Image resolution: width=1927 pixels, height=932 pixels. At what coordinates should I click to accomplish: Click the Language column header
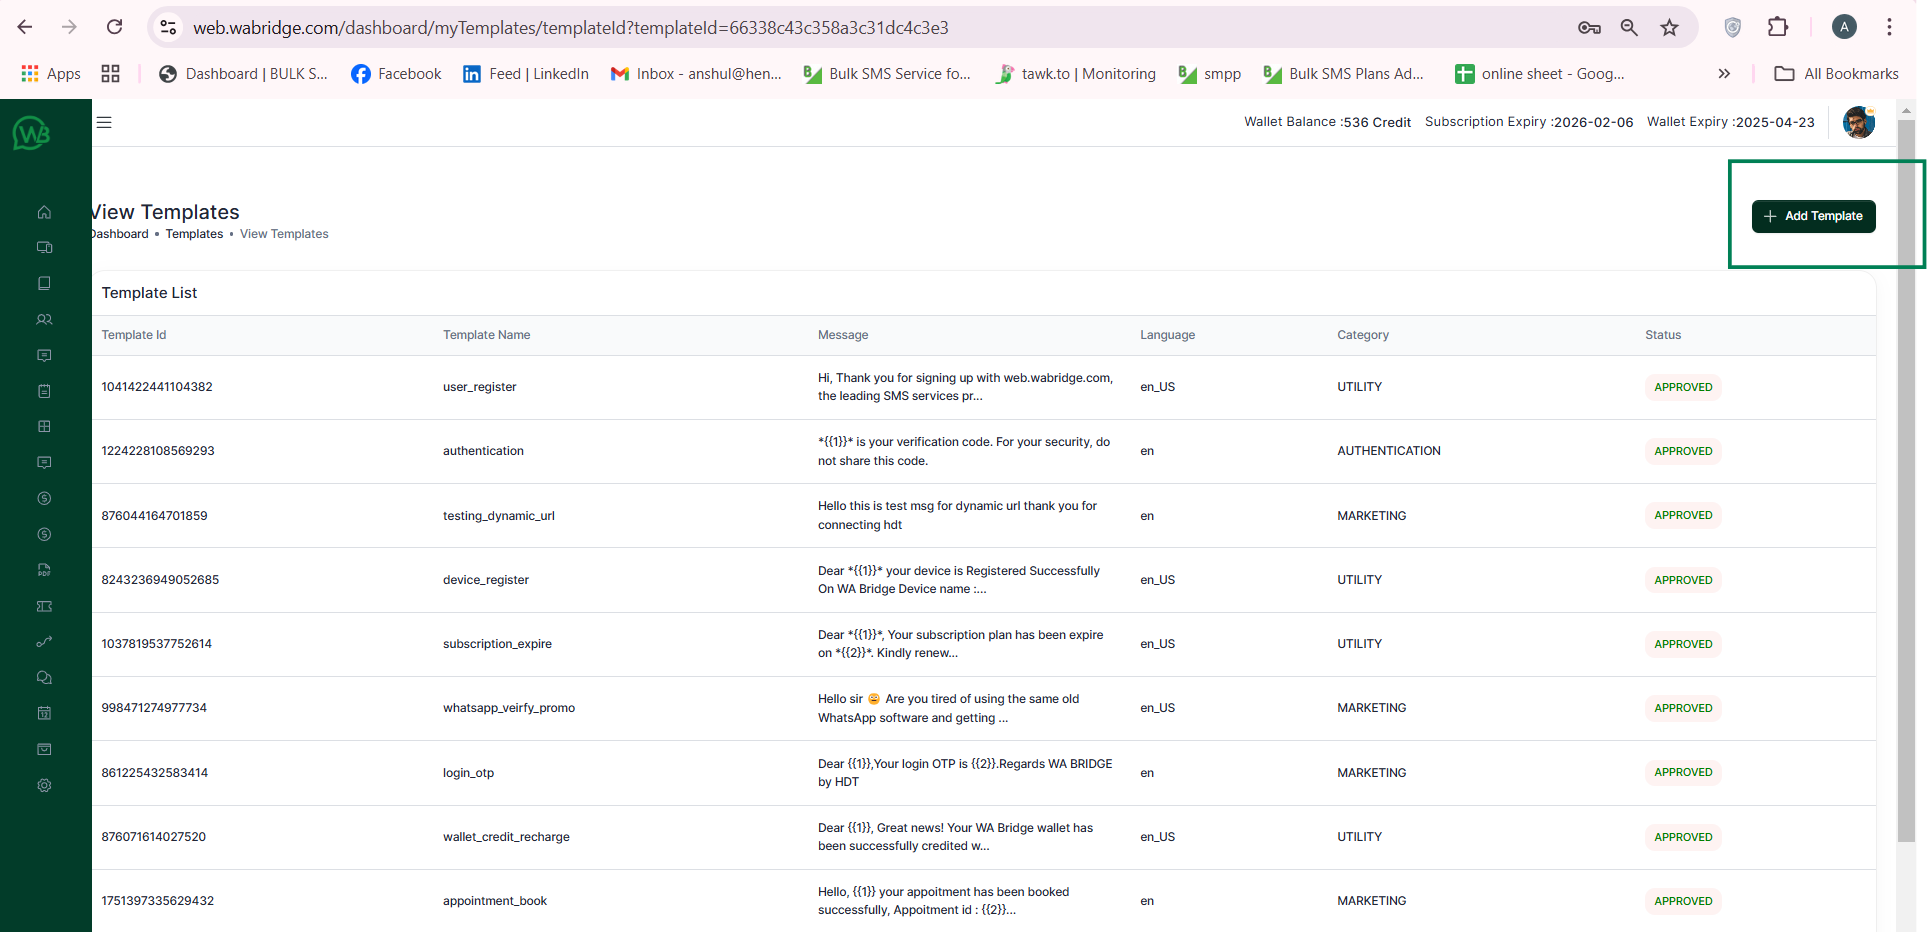(1167, 335)
